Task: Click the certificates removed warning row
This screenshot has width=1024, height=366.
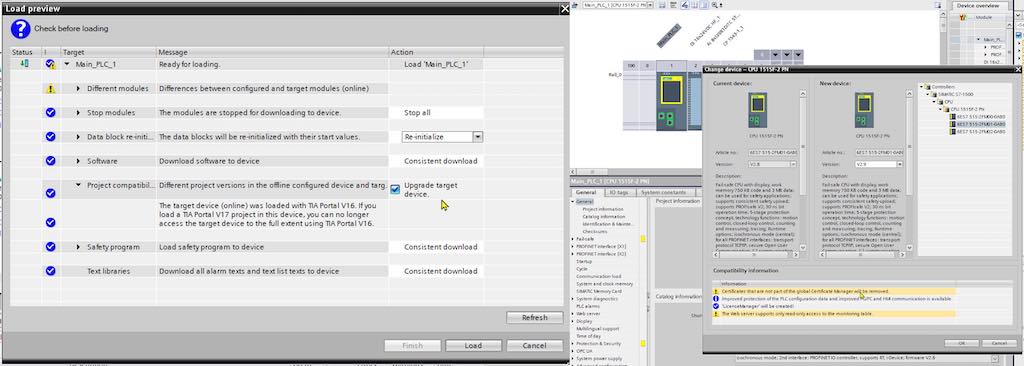Action: [x=834, y=291]
